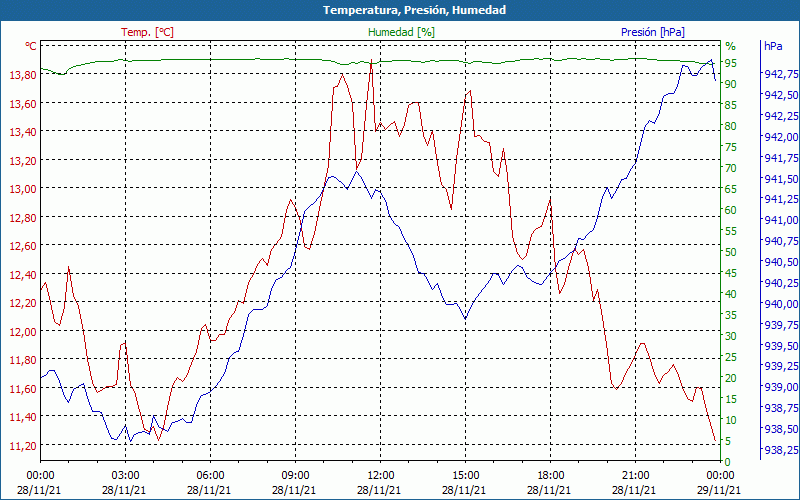Click the green '50' humidity axis value

(x=731, y=252)
